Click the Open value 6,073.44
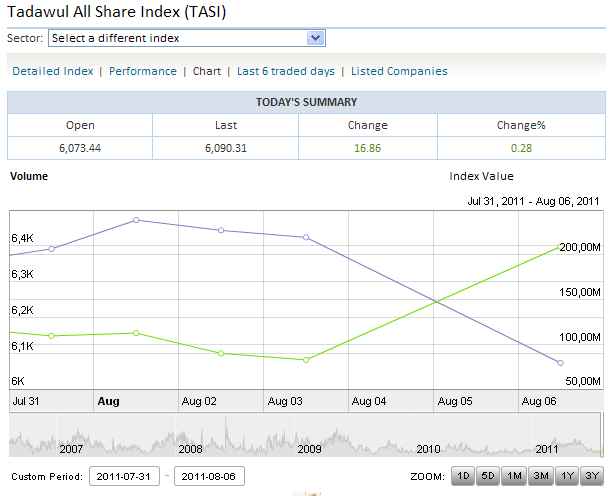The image size is (611, 496). [80, 148]
